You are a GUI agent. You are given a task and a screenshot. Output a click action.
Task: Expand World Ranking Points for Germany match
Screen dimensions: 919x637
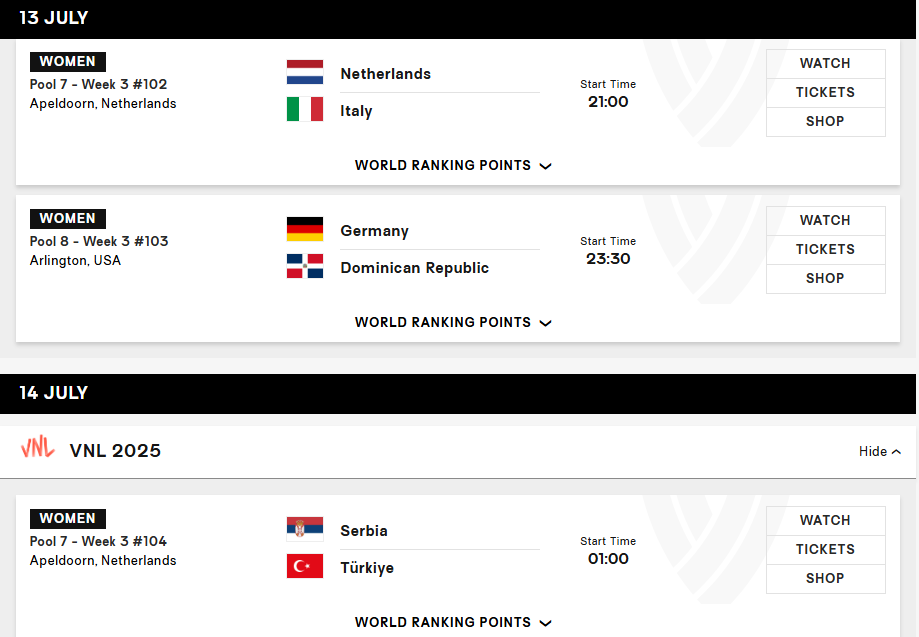click(453, 322)
